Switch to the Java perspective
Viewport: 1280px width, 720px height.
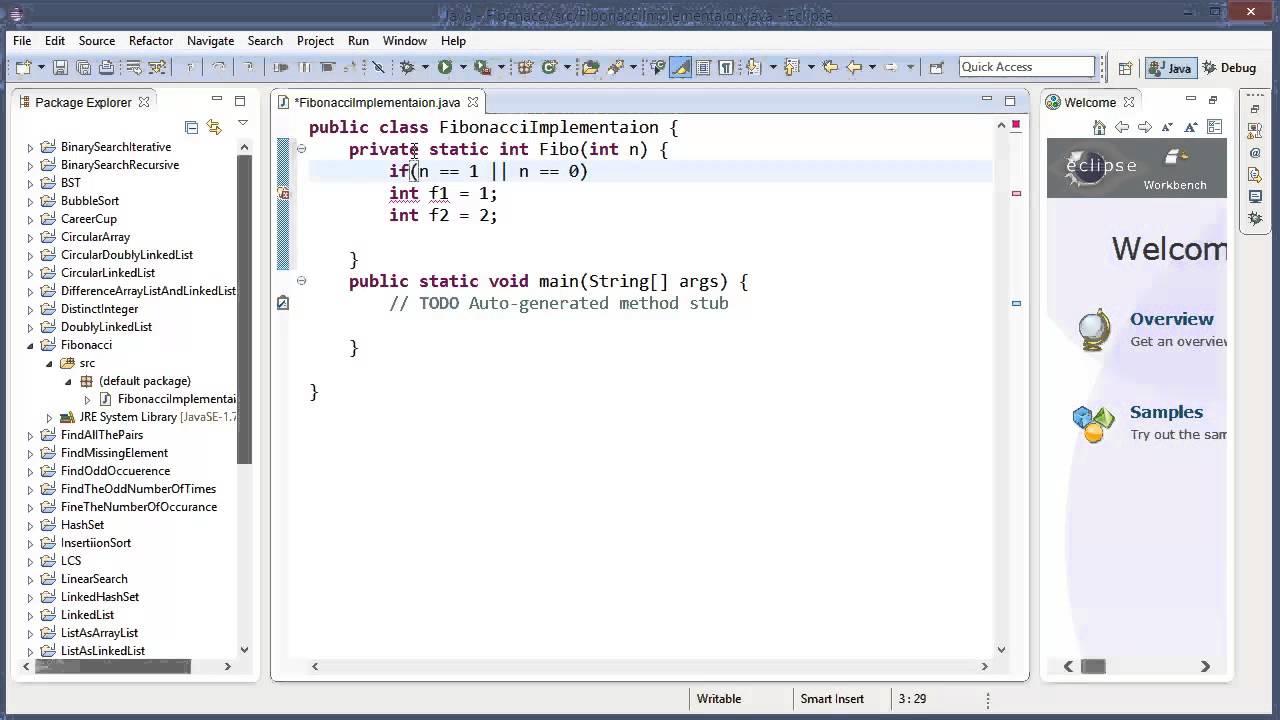(x=1170, y=68)
